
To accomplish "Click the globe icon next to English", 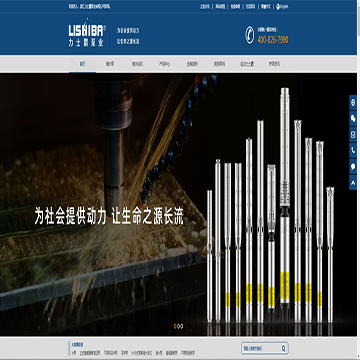I will 278,6.
